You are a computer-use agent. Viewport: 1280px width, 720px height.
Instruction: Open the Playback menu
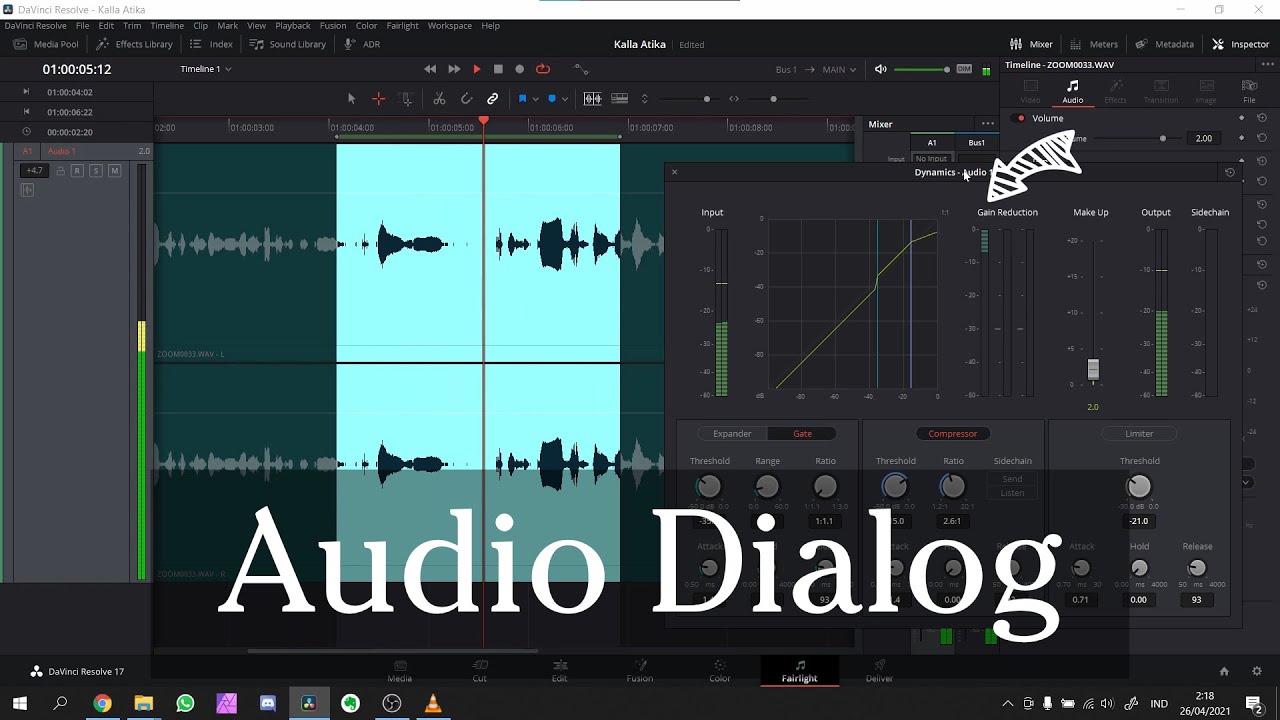(x=293, y=25)
